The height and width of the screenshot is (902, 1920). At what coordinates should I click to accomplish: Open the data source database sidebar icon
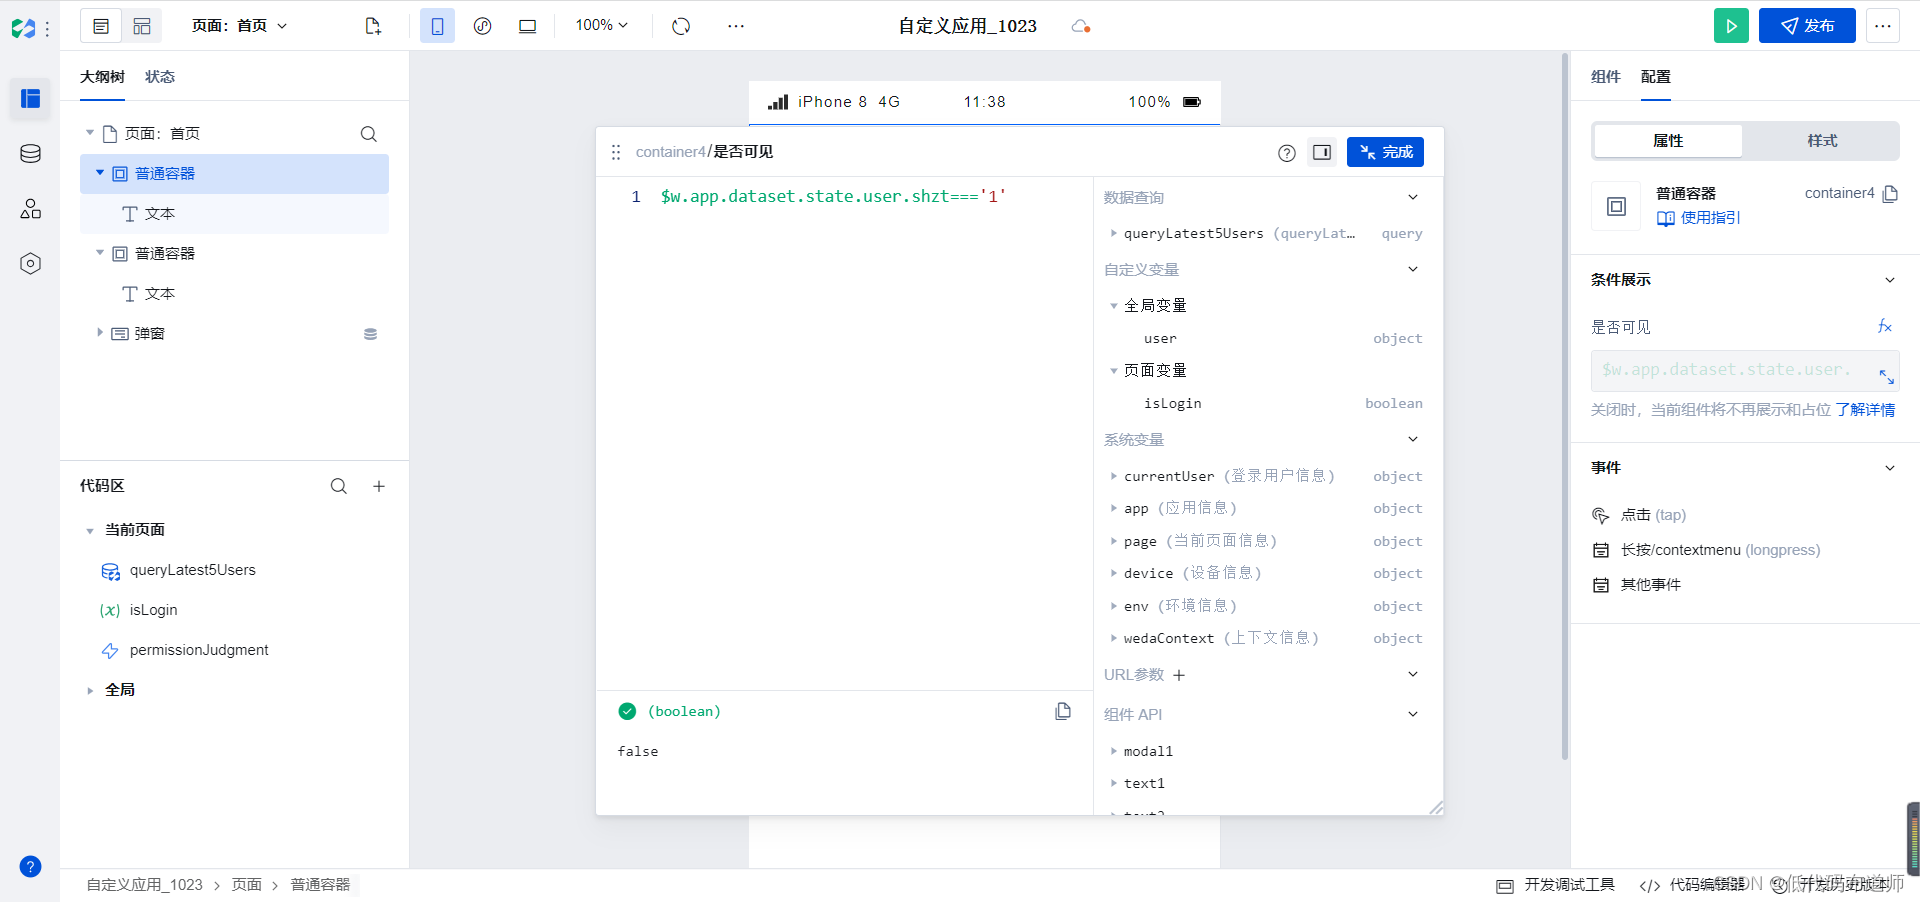30,153
